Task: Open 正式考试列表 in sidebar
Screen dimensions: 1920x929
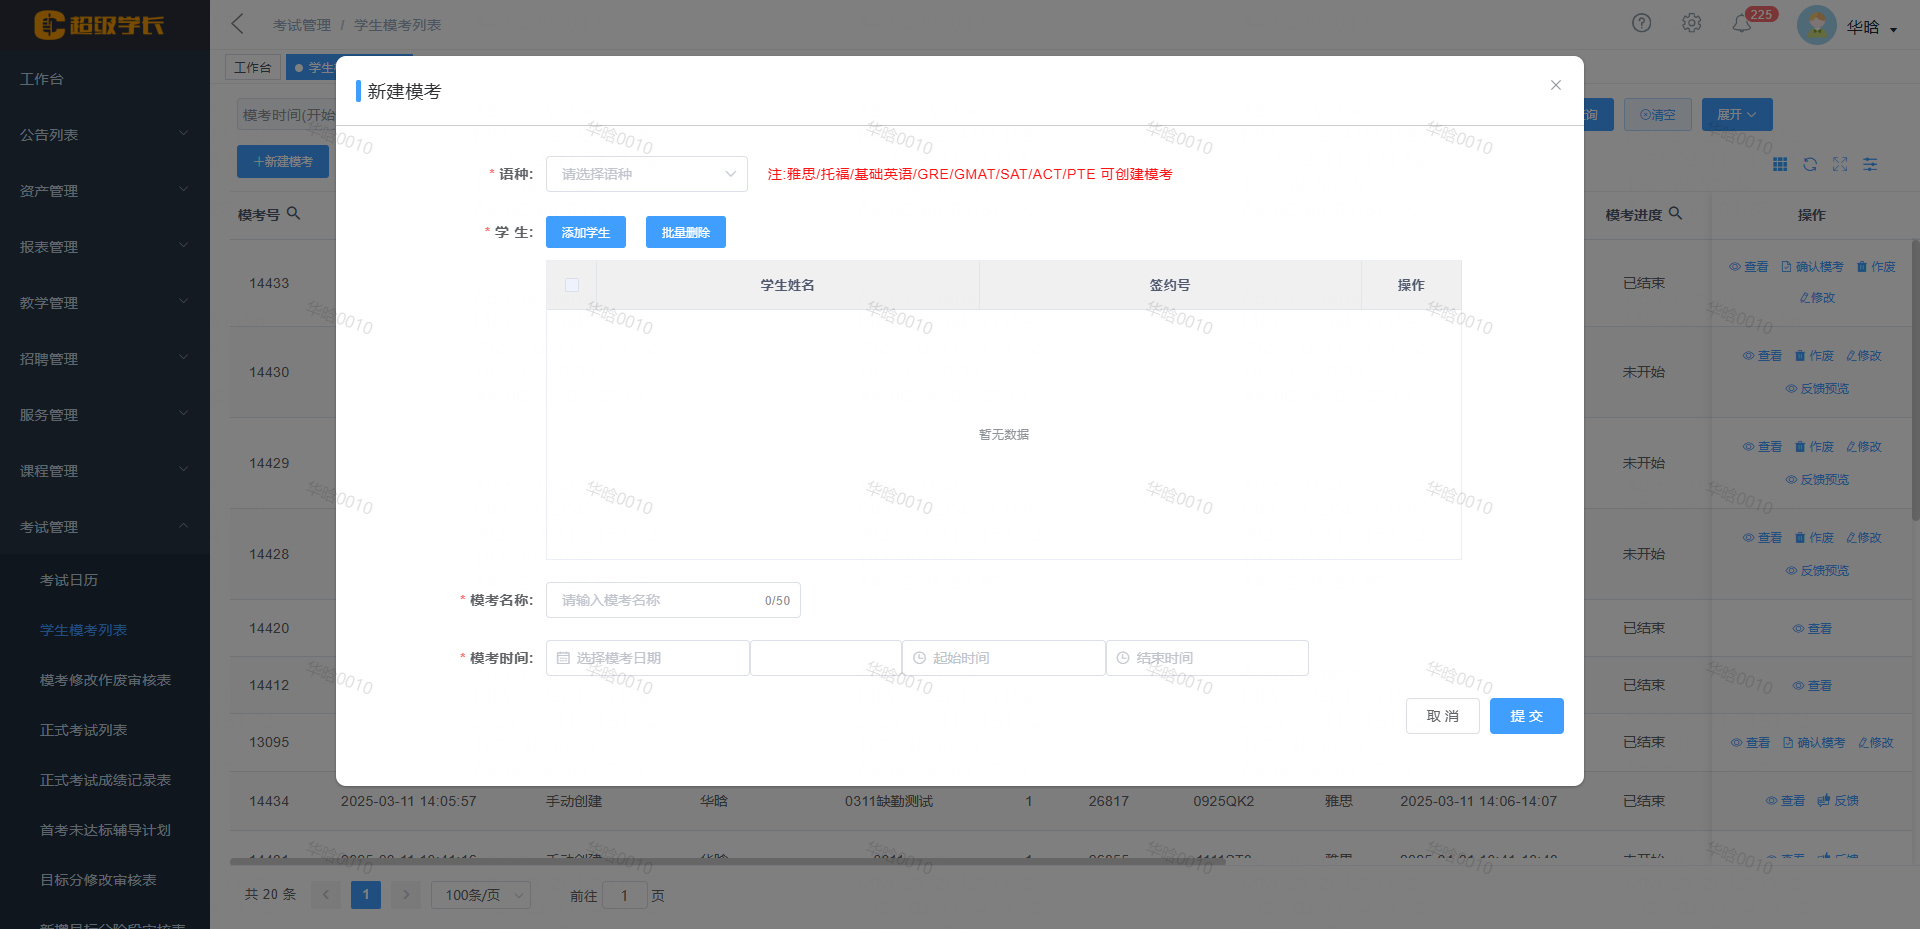Action: (x=84, y=730)
